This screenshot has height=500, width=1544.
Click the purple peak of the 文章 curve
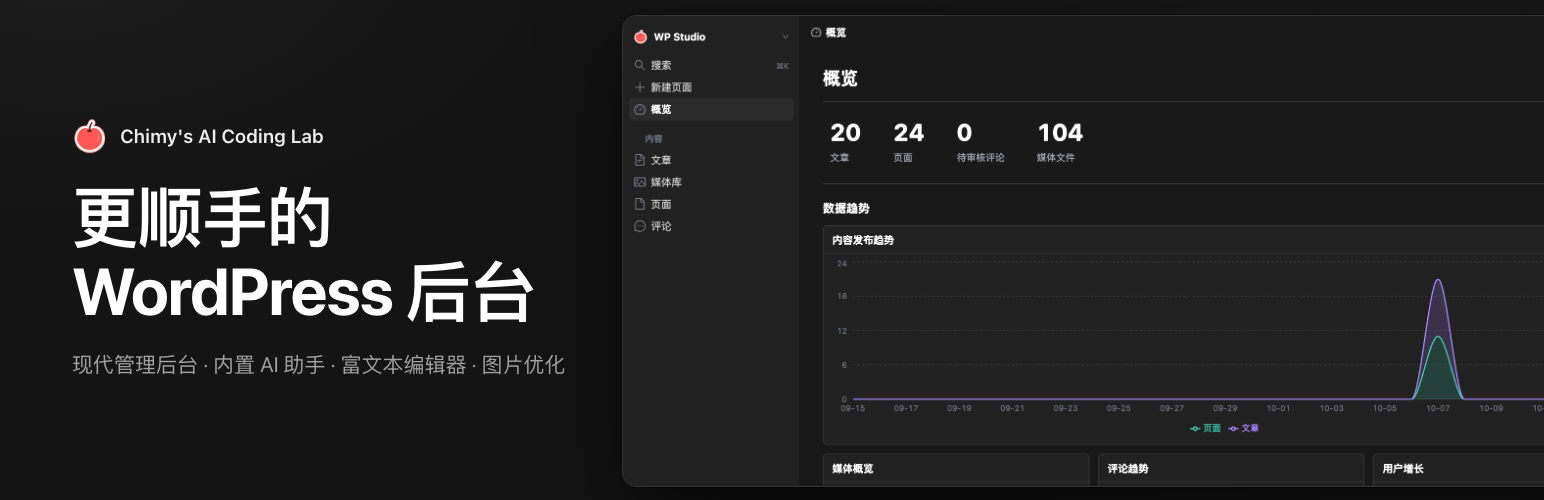(1438, 280)
